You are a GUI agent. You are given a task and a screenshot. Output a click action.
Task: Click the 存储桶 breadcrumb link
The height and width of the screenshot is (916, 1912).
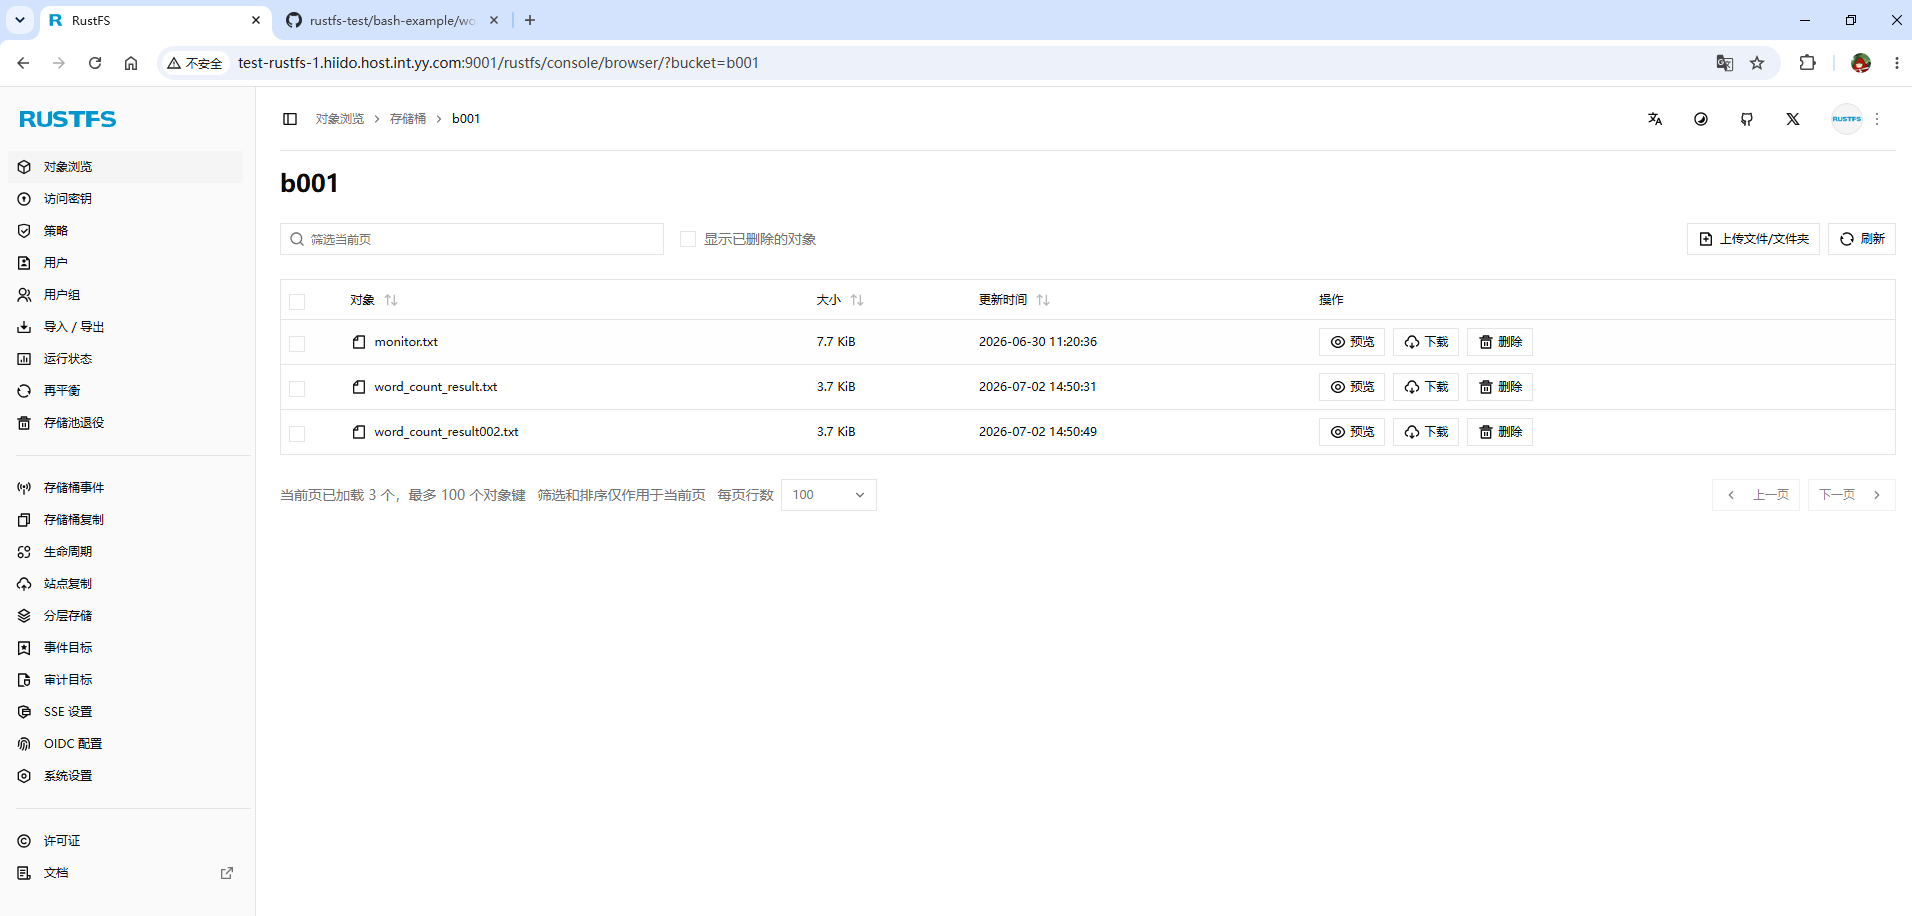click(408, 119)
